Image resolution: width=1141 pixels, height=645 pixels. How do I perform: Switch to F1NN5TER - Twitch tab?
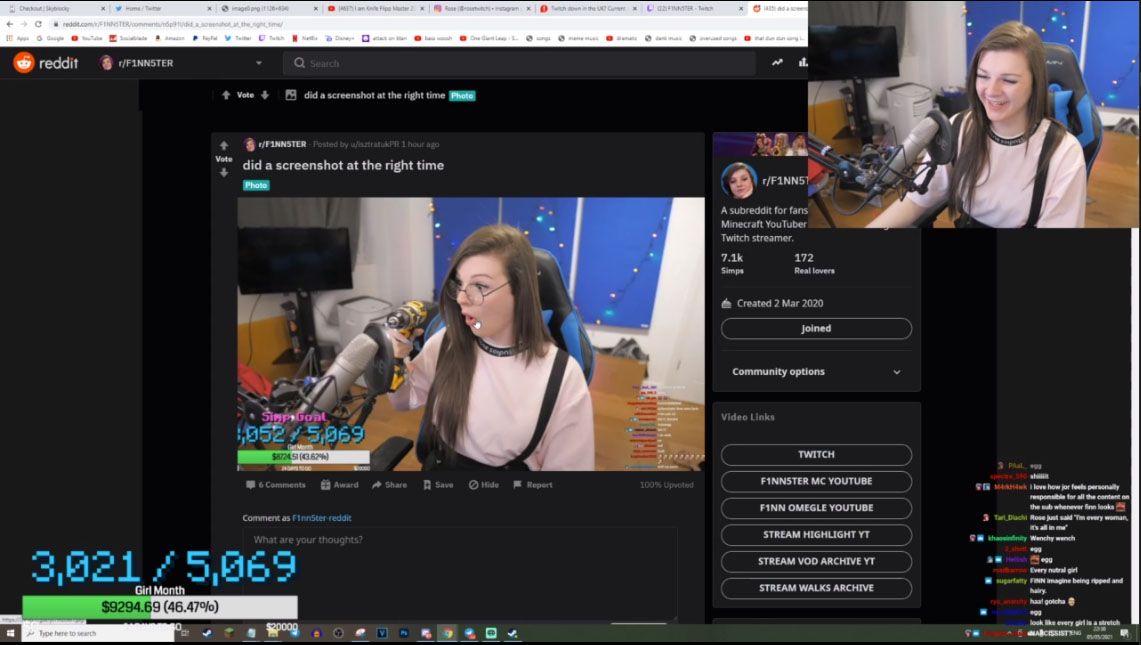pyautogui.click(x=693, y=9)
